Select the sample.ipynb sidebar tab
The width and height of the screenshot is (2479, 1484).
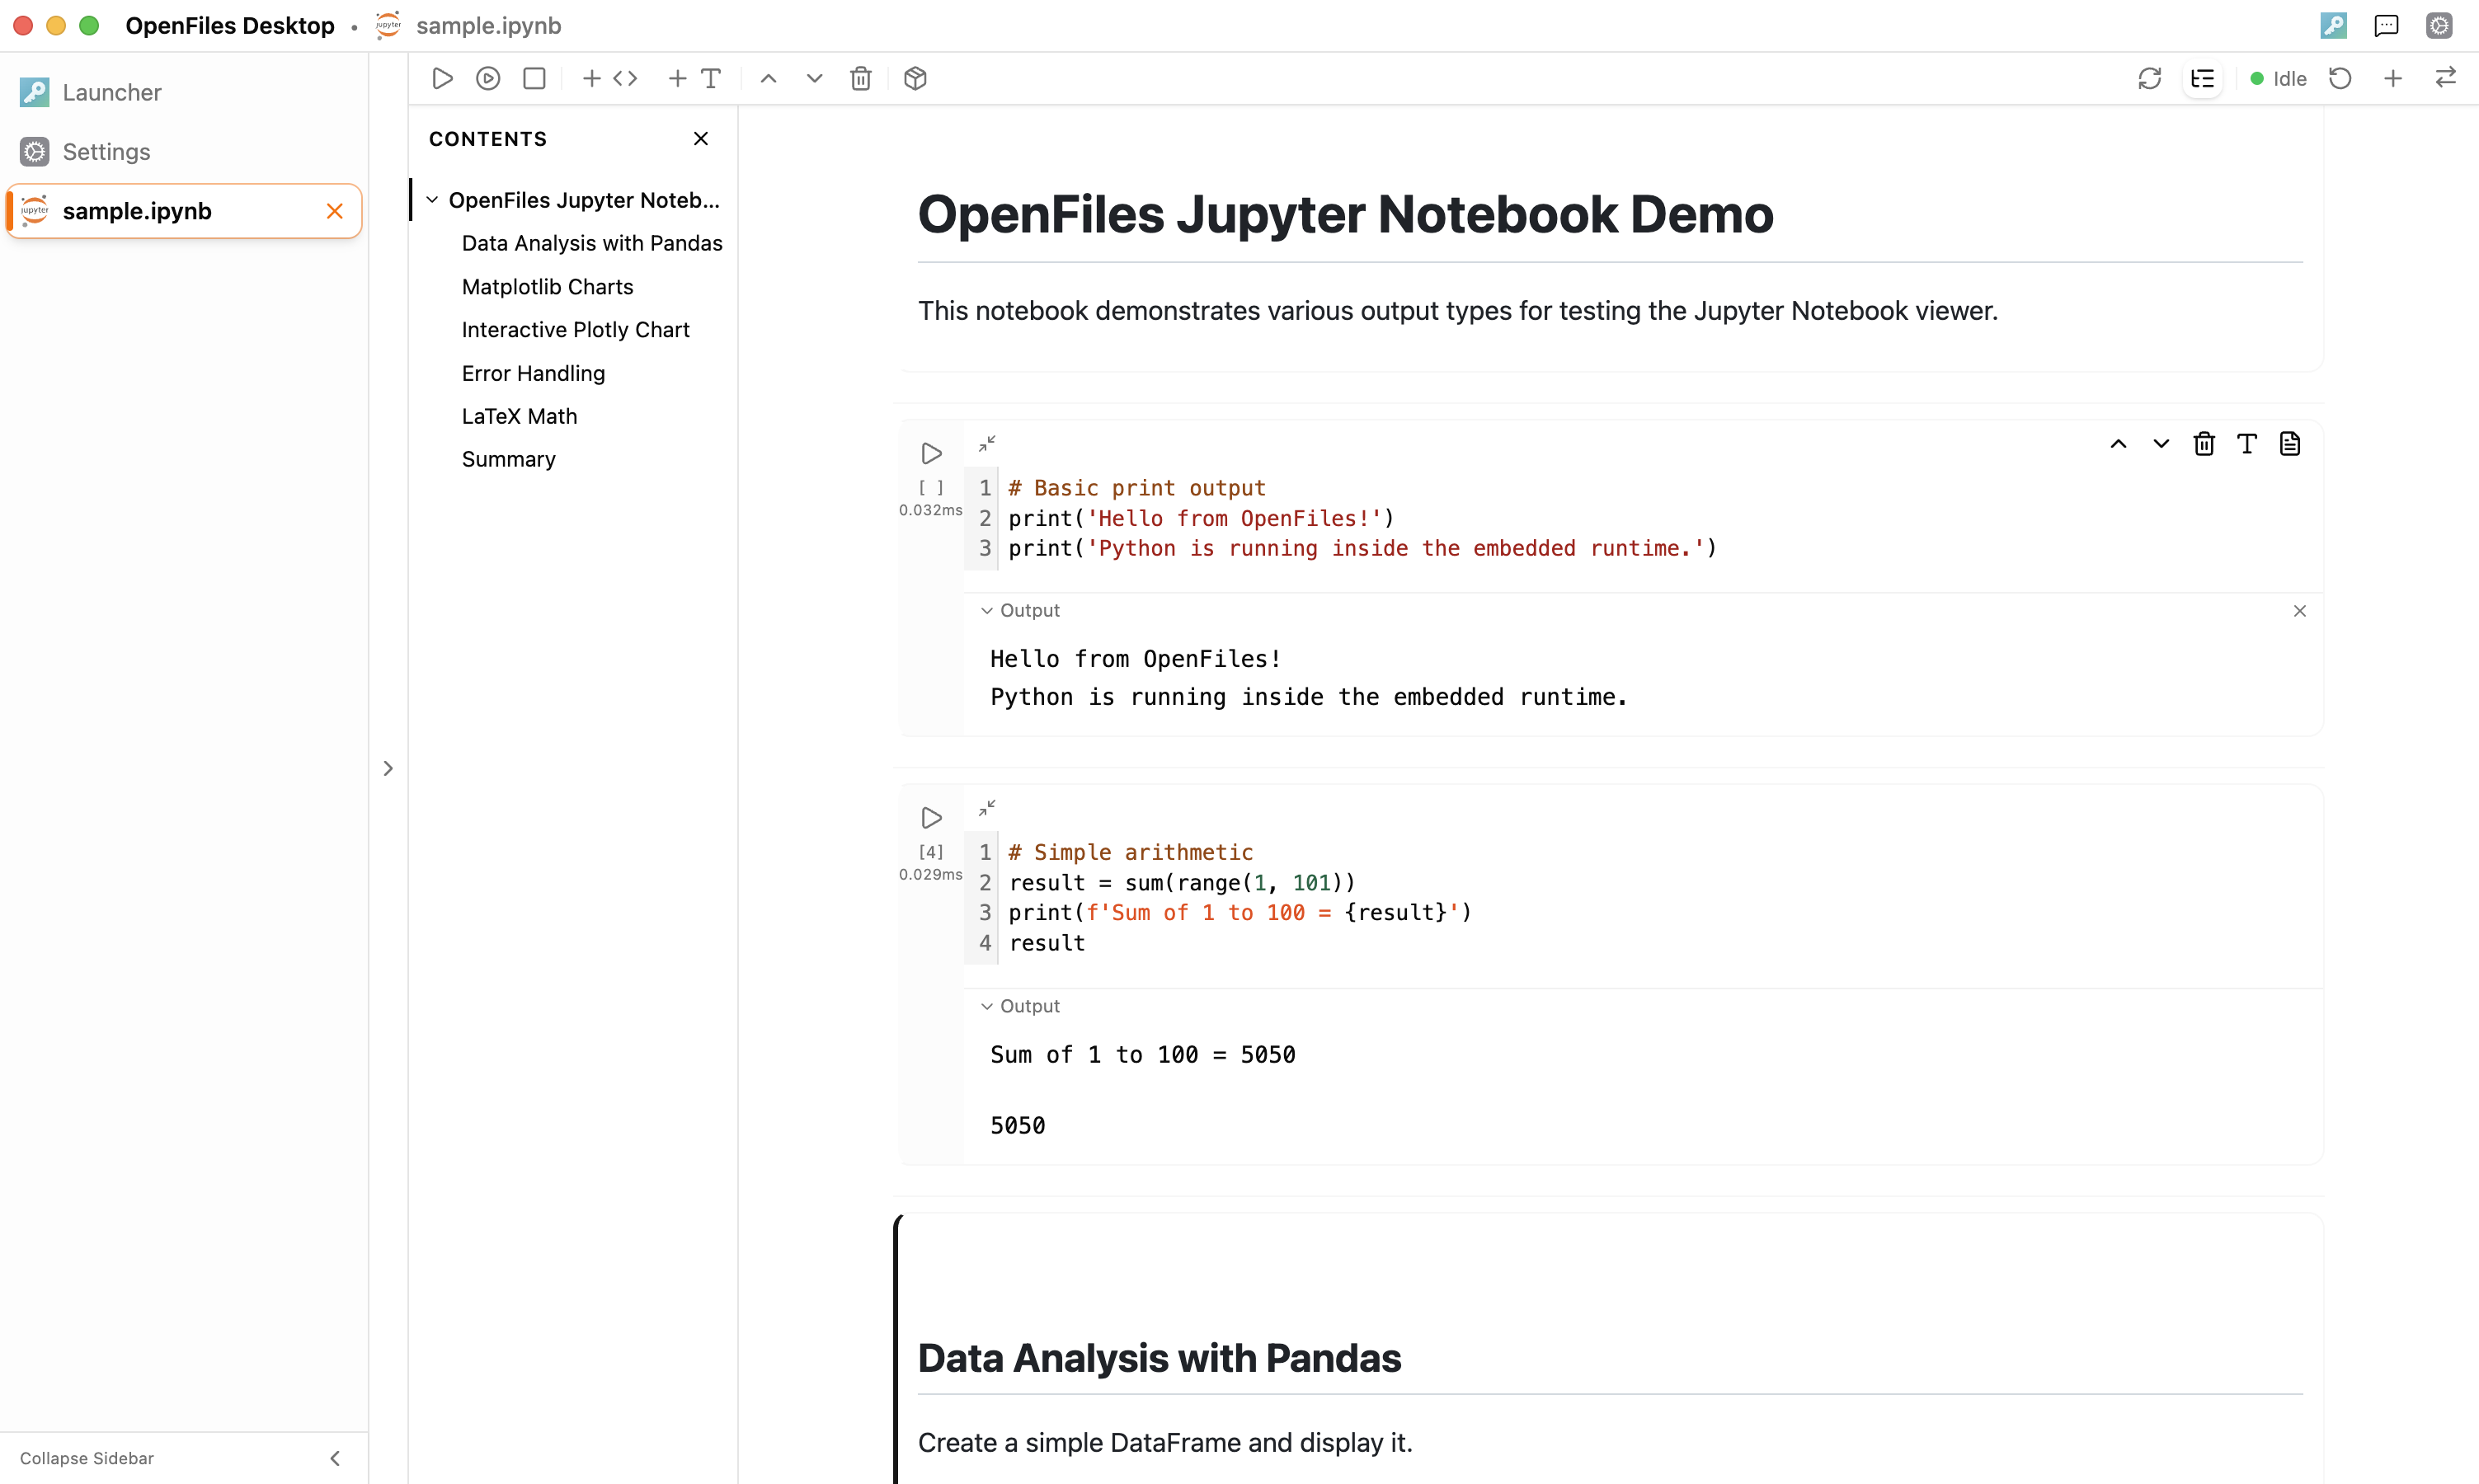[x=184, y=211]
